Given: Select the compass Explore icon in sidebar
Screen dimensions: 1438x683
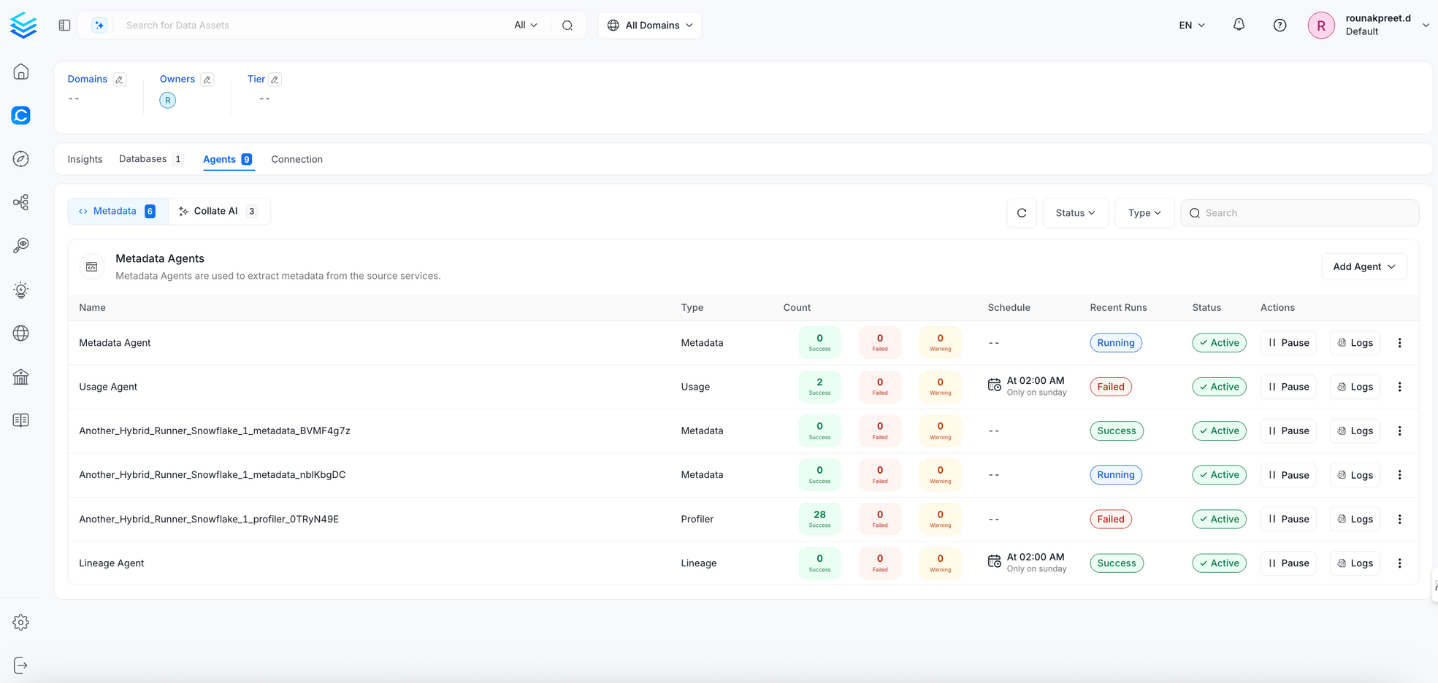Looking at the screenshot, I should coord(20,158).
